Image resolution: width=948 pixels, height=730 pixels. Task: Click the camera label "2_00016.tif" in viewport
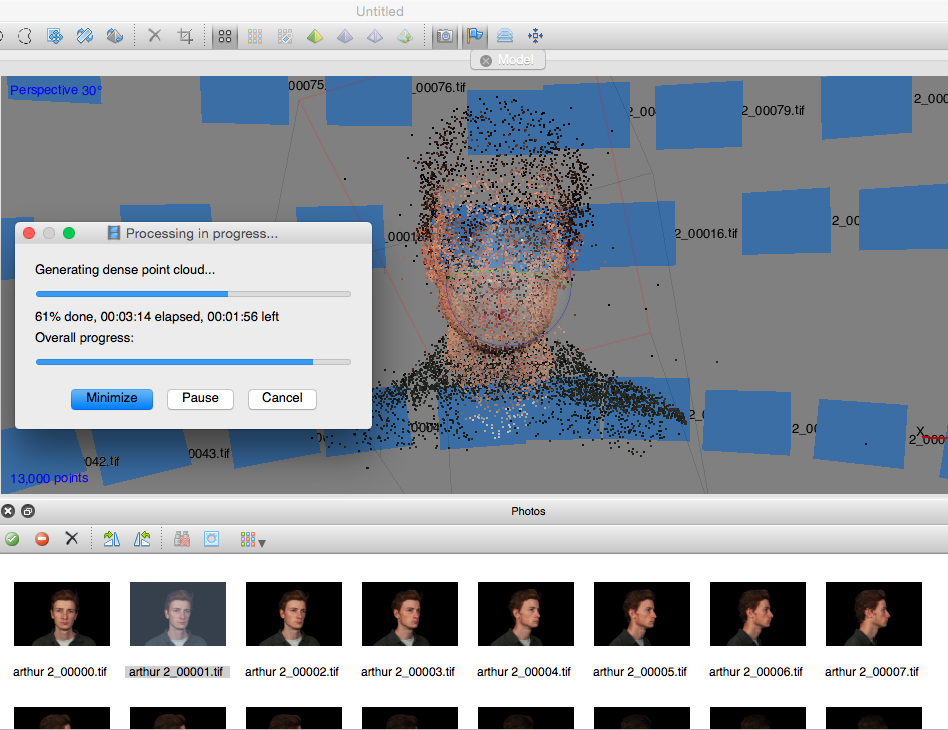point(706,233)
